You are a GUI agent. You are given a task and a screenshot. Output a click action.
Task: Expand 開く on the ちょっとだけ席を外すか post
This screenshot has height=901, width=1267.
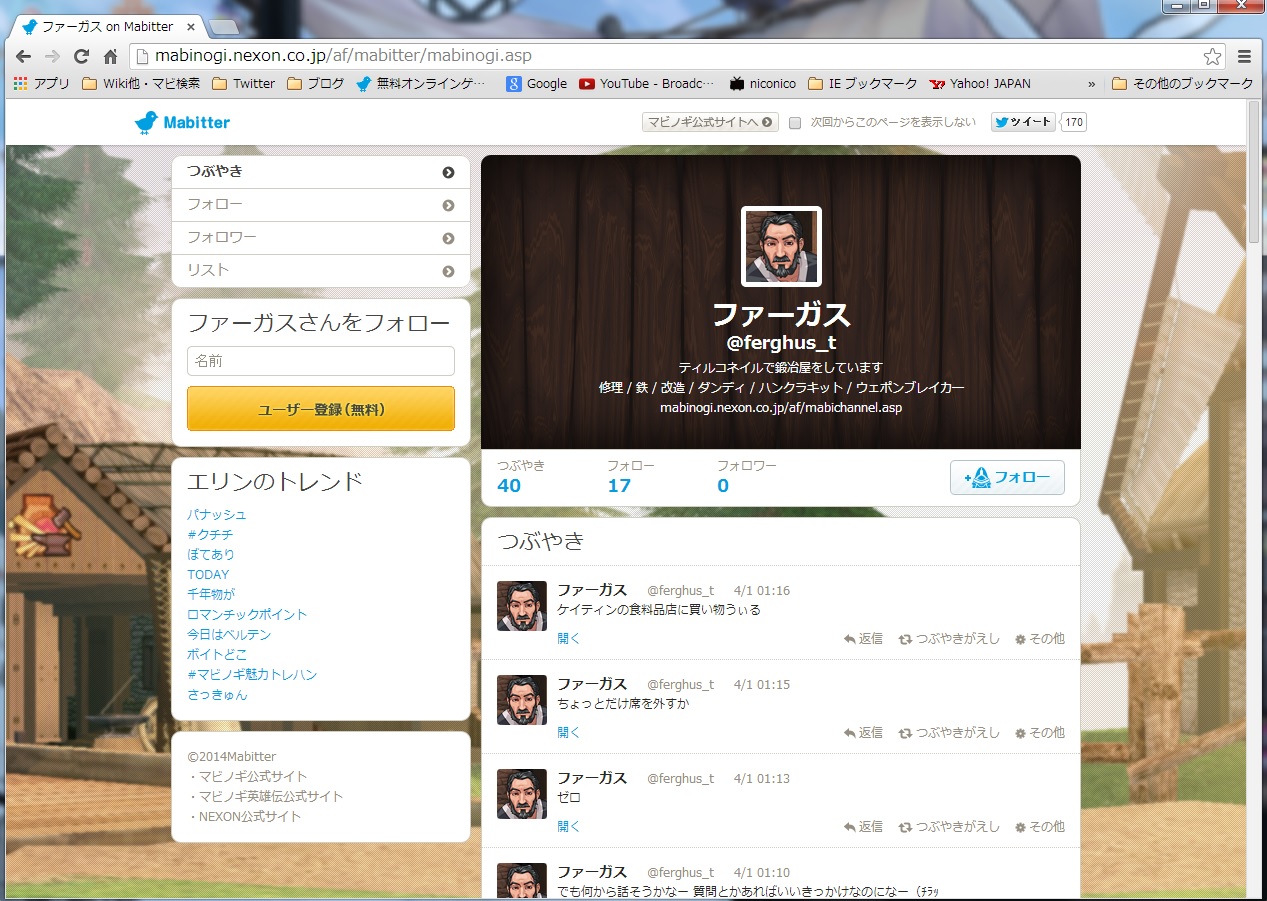click(x=569, y=732)
